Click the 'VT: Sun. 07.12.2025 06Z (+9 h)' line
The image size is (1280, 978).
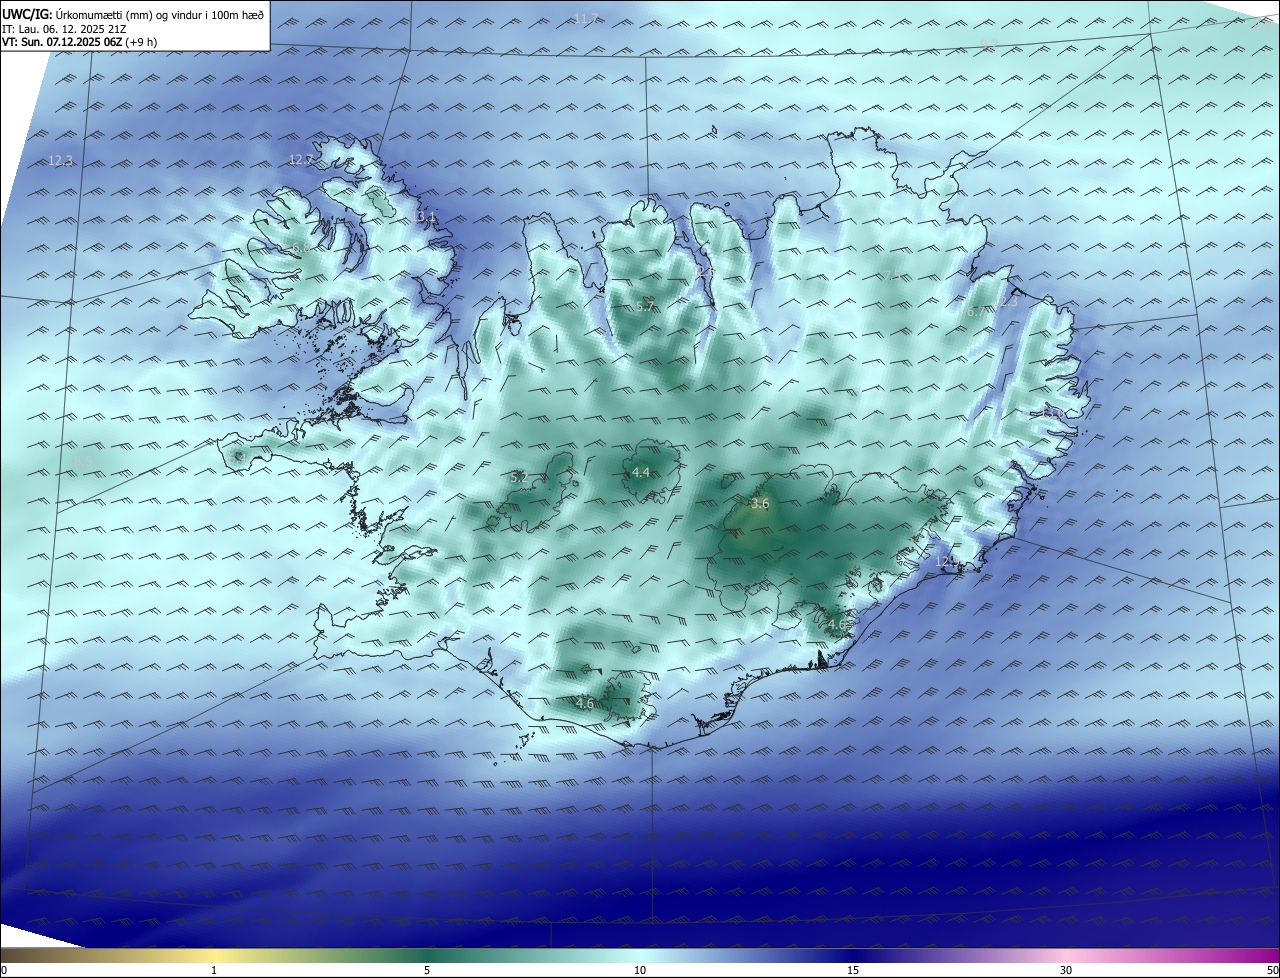79,42
